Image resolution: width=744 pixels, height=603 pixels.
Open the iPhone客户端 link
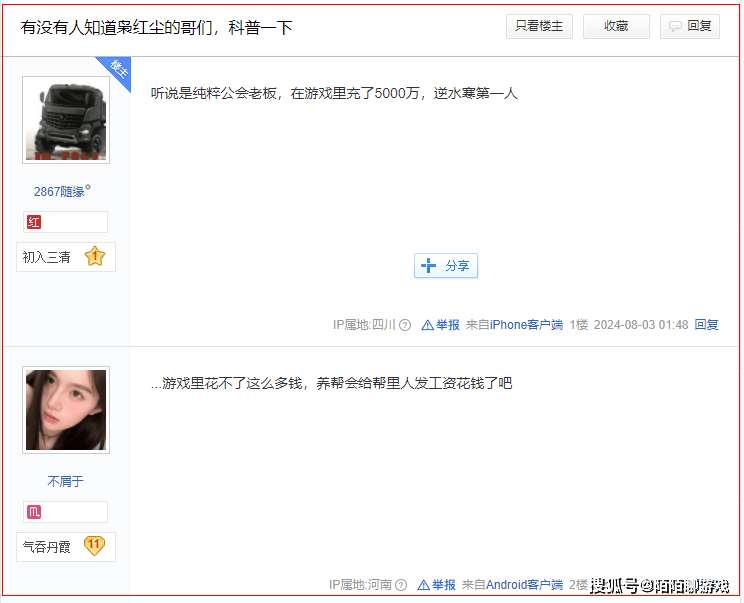tap(526, 325)
